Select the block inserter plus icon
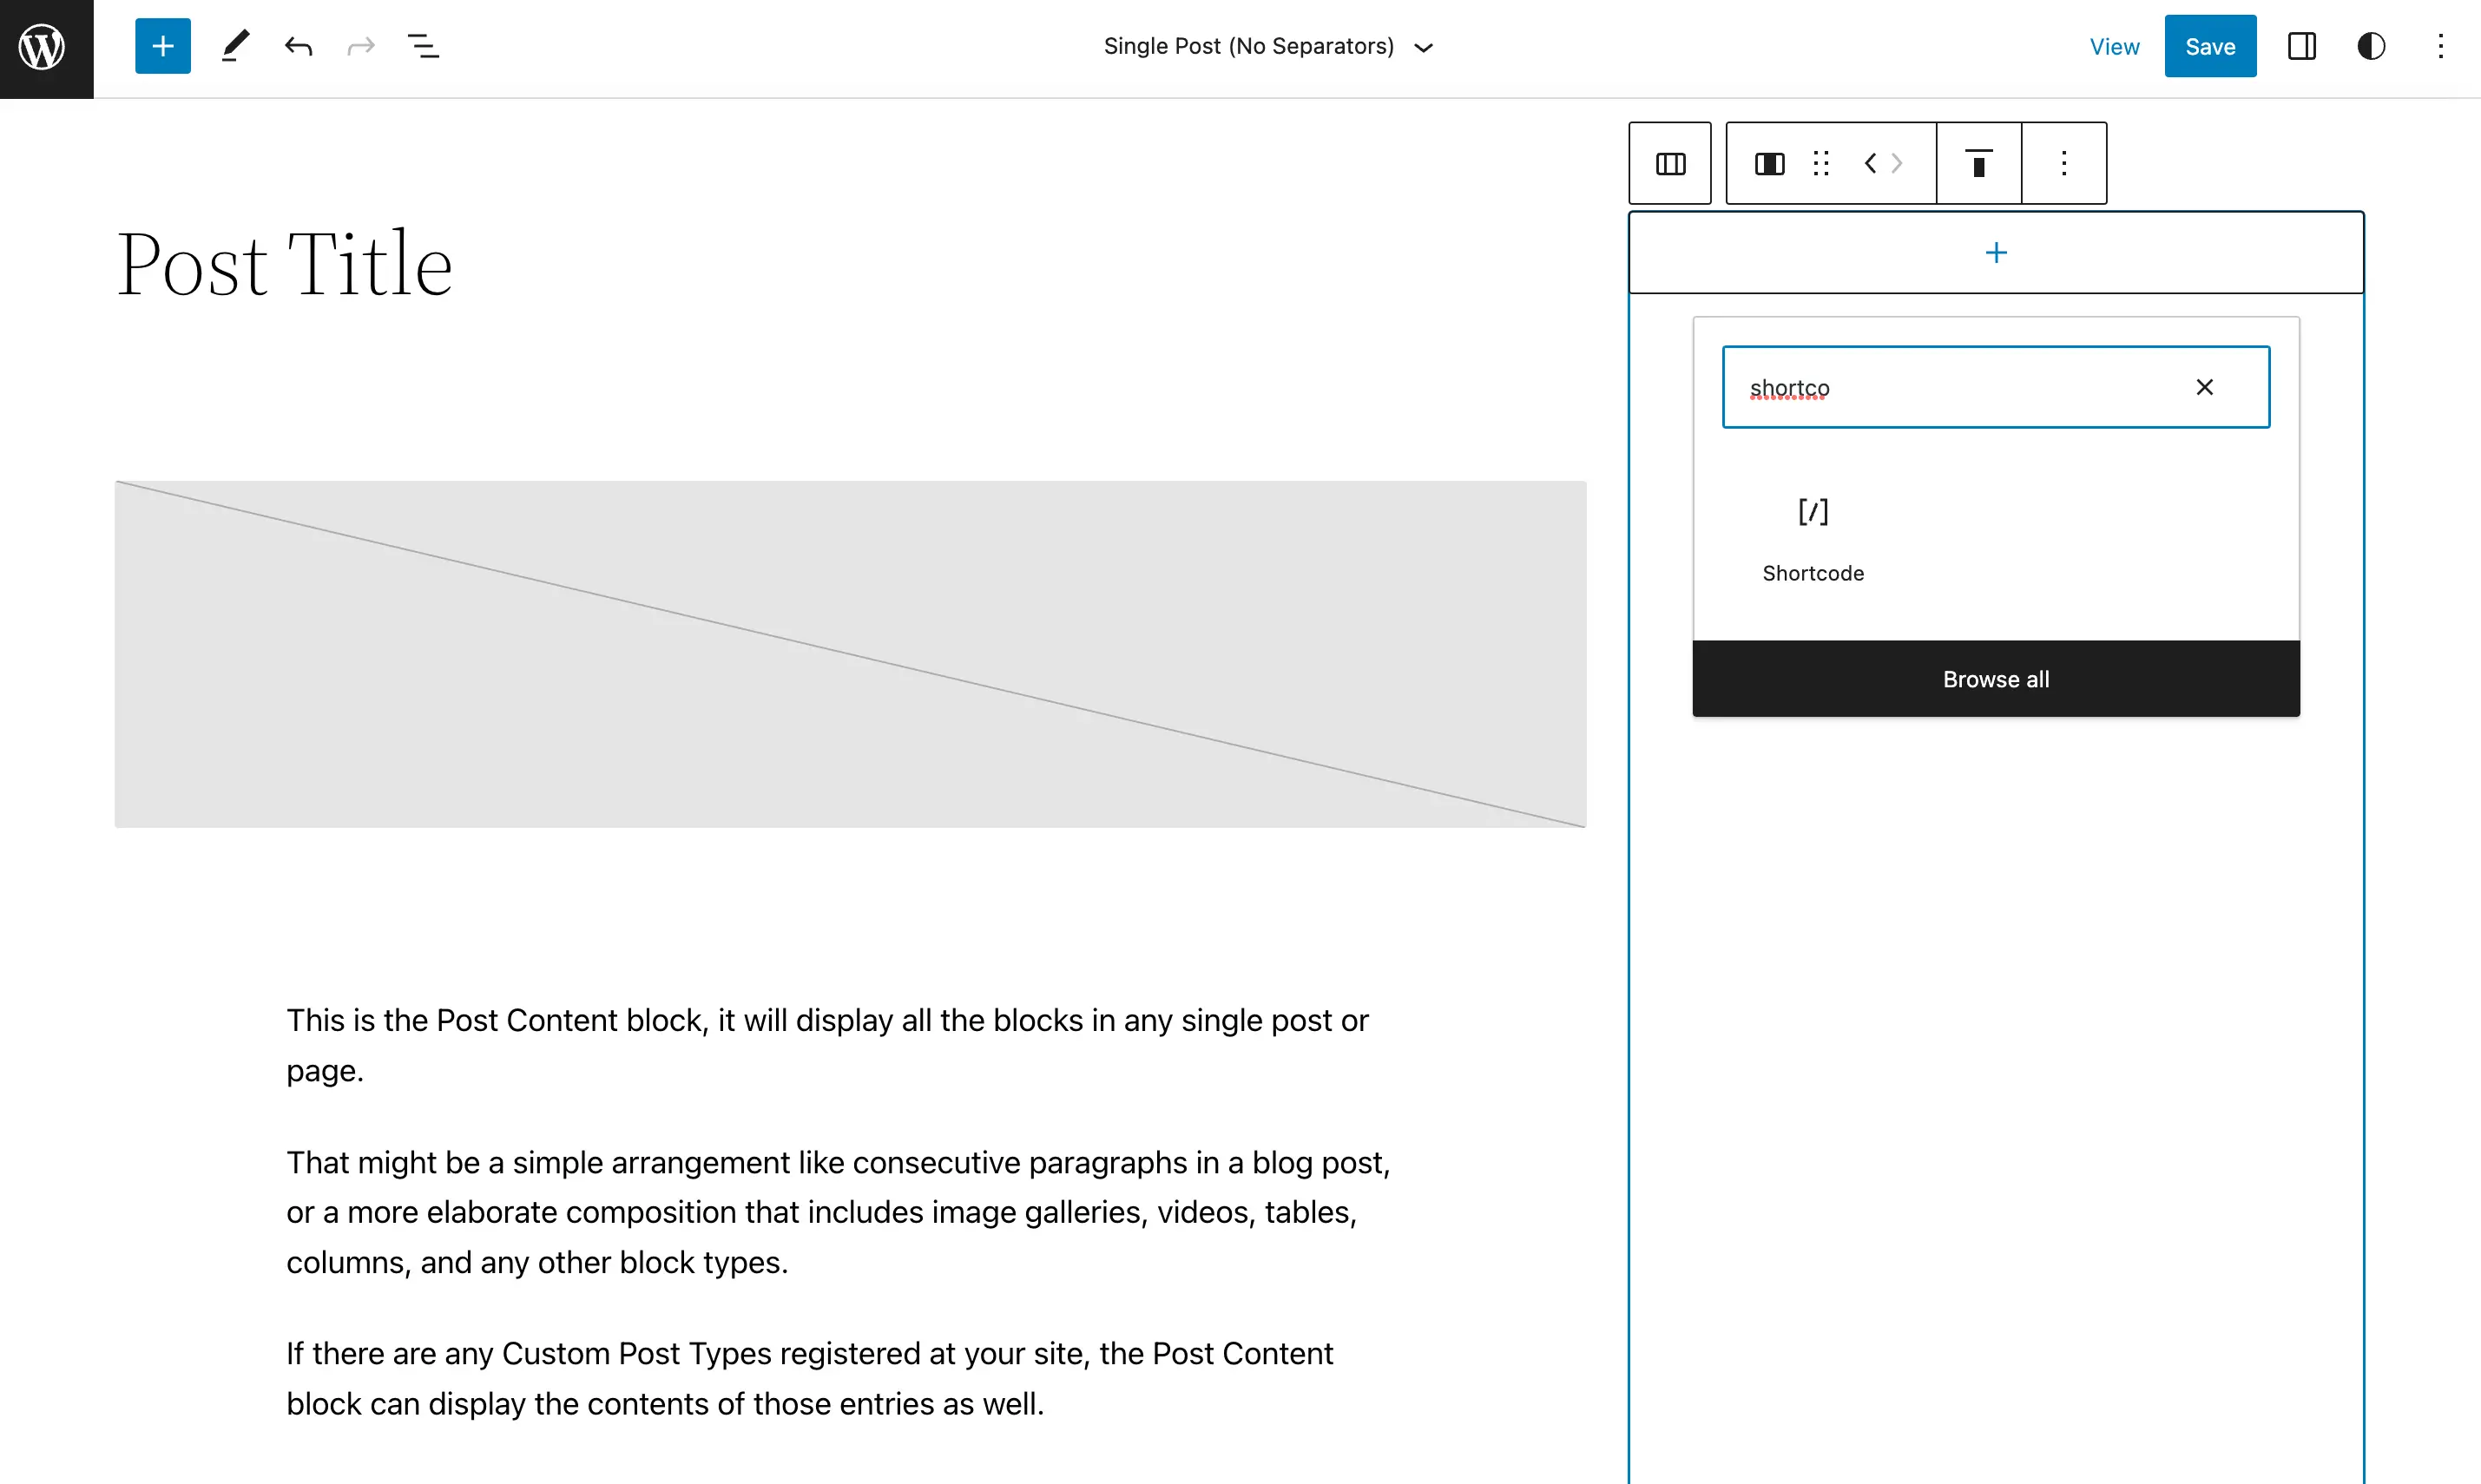Image resolution: width=2481 pixels, height=1484 pixels. (159, 46)
